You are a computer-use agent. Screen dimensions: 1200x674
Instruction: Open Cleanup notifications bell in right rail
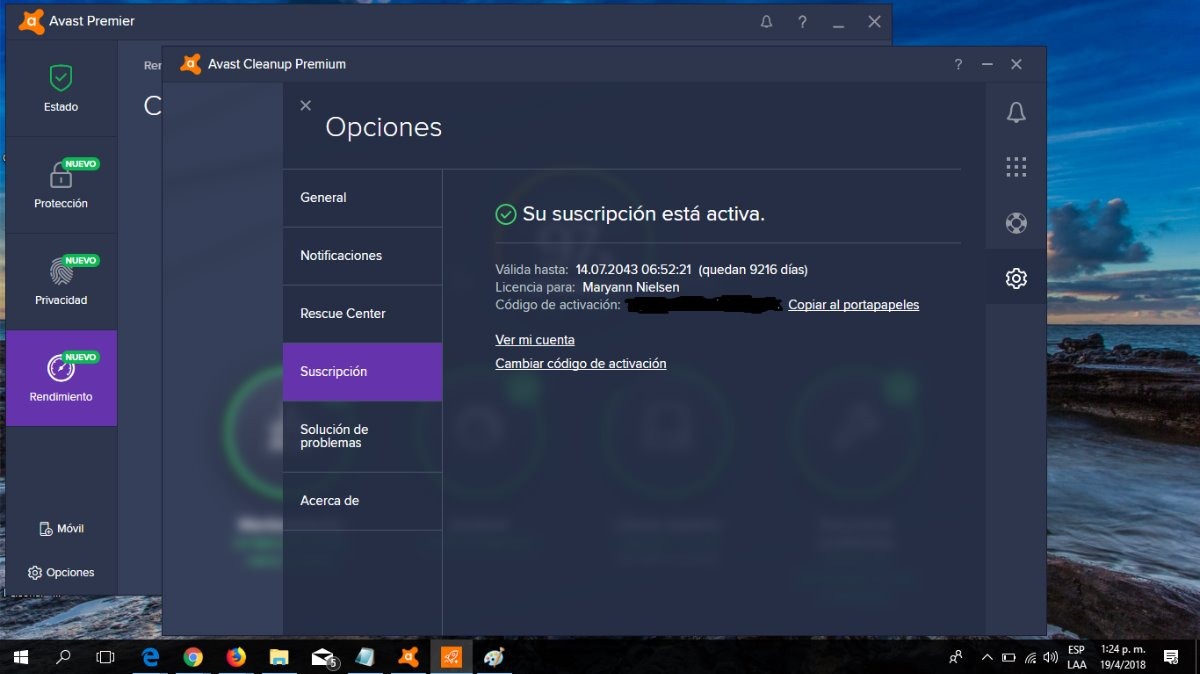tap(1016, 112)
